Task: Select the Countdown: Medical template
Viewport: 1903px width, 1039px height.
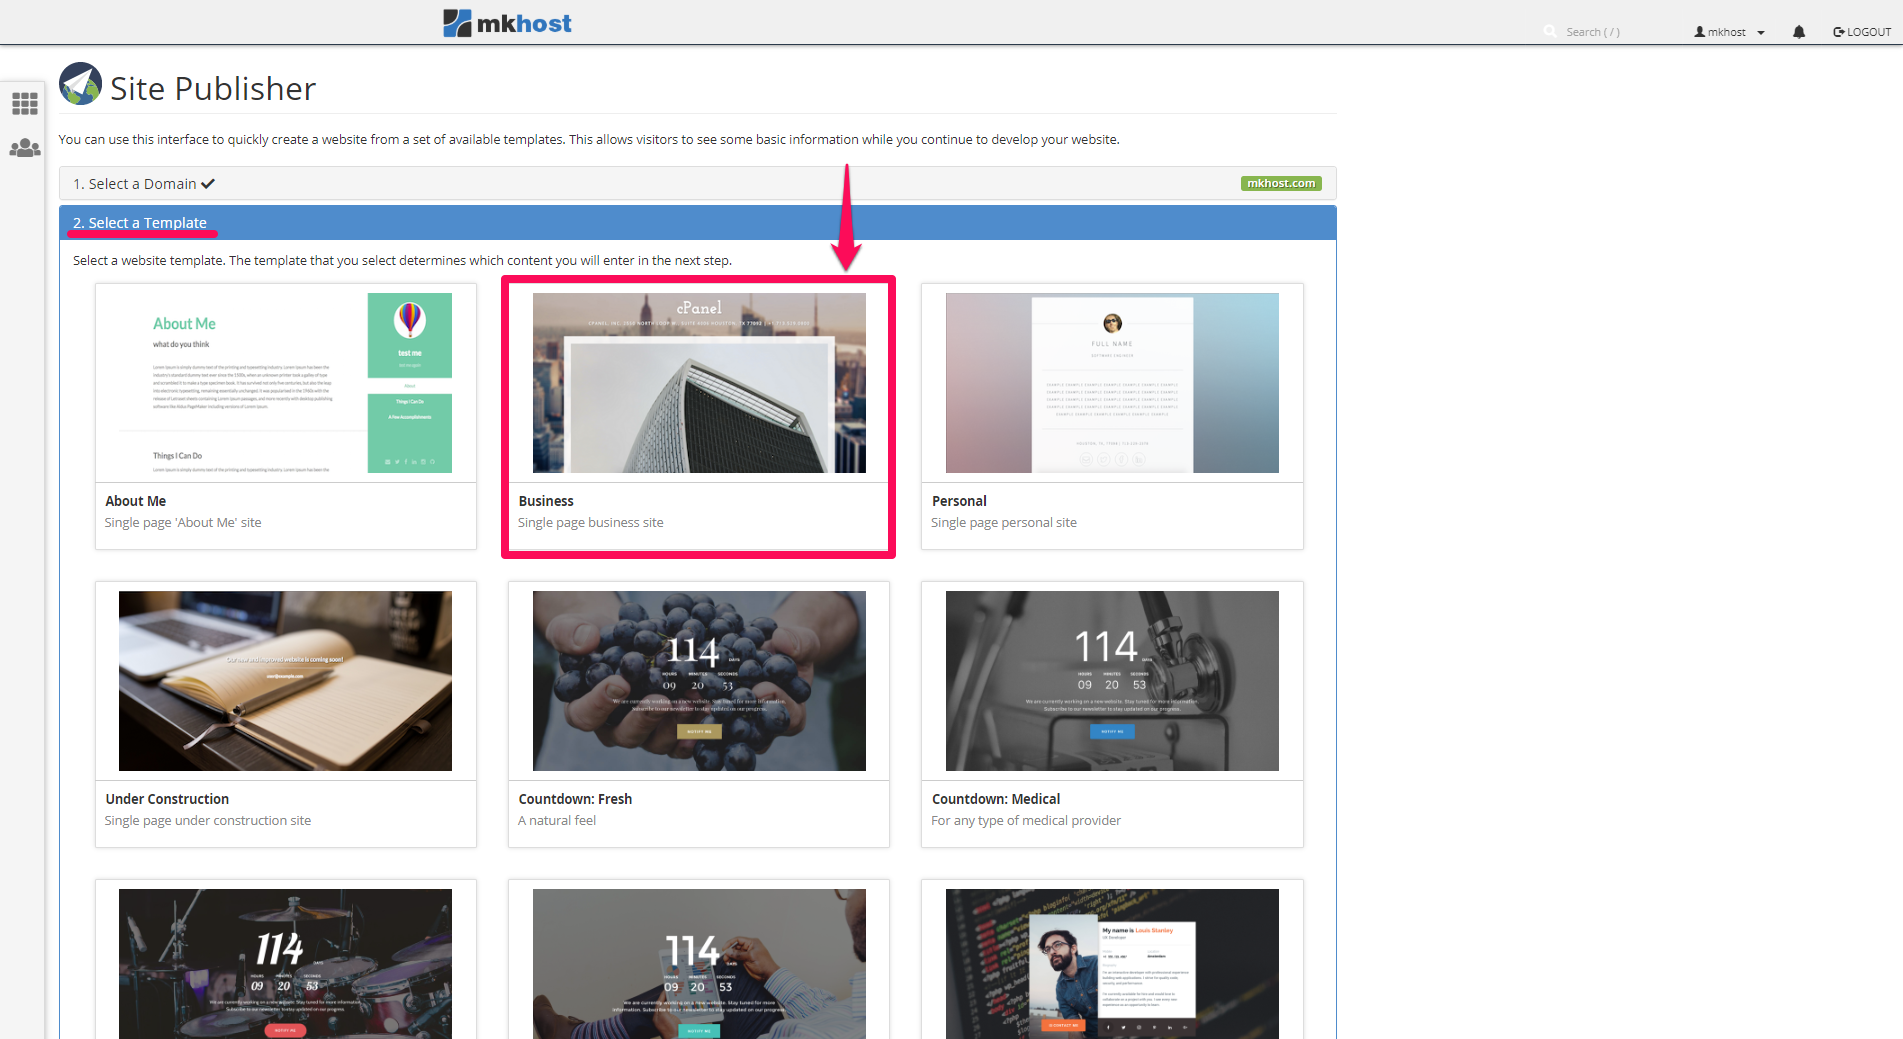Action: pos(1112,681)
